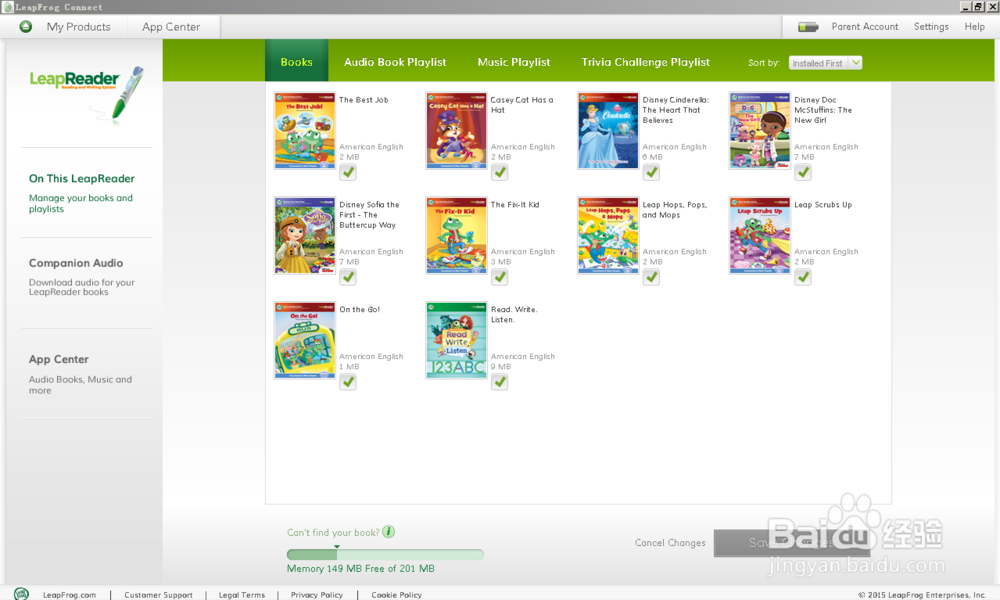Restore the LeapFrog Connect window

pos(978,7)
